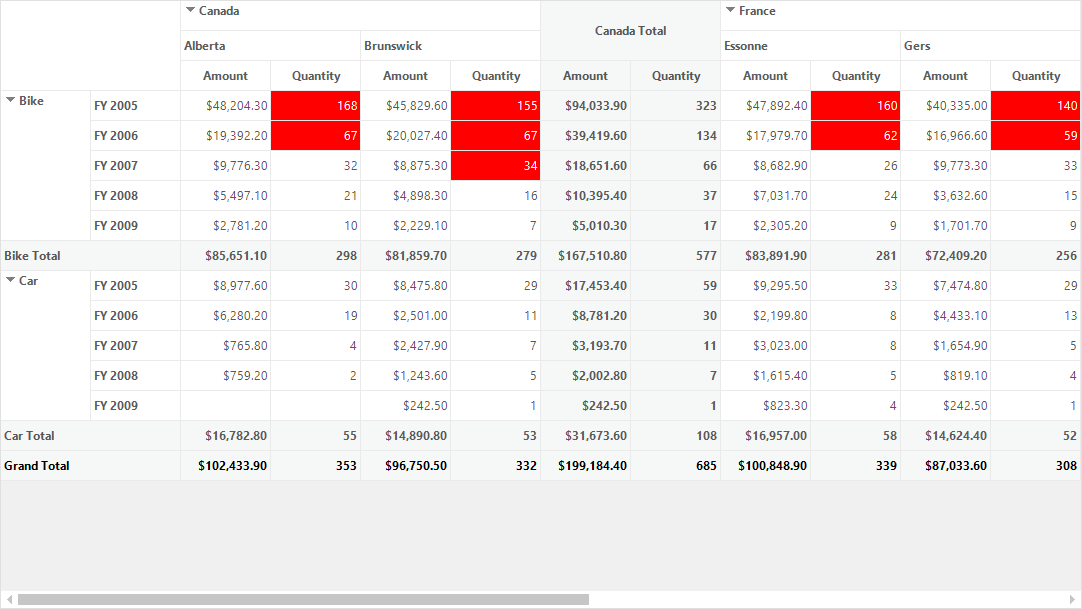Click the Amount header under Alberta
The width and height of the screenshot is (1082, 609).
[225, 76]
